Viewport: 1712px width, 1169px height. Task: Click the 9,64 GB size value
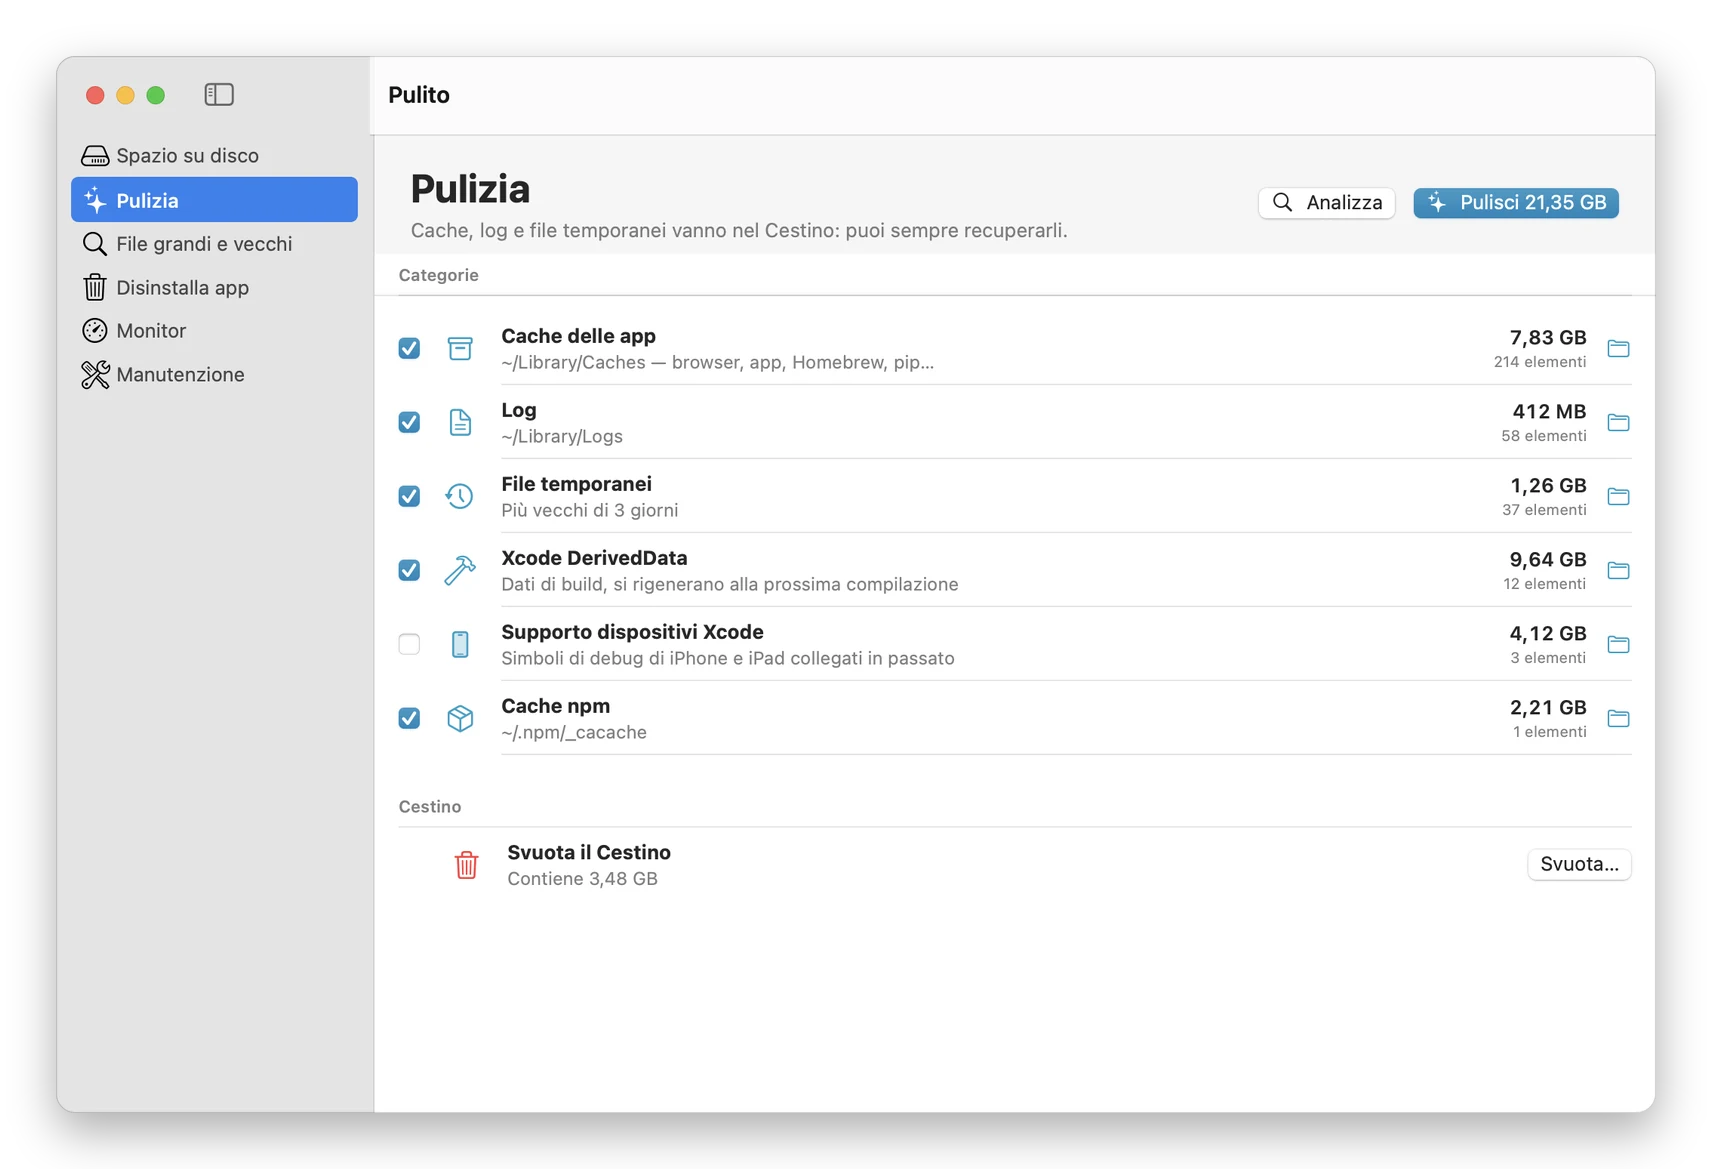point(1547,559)
